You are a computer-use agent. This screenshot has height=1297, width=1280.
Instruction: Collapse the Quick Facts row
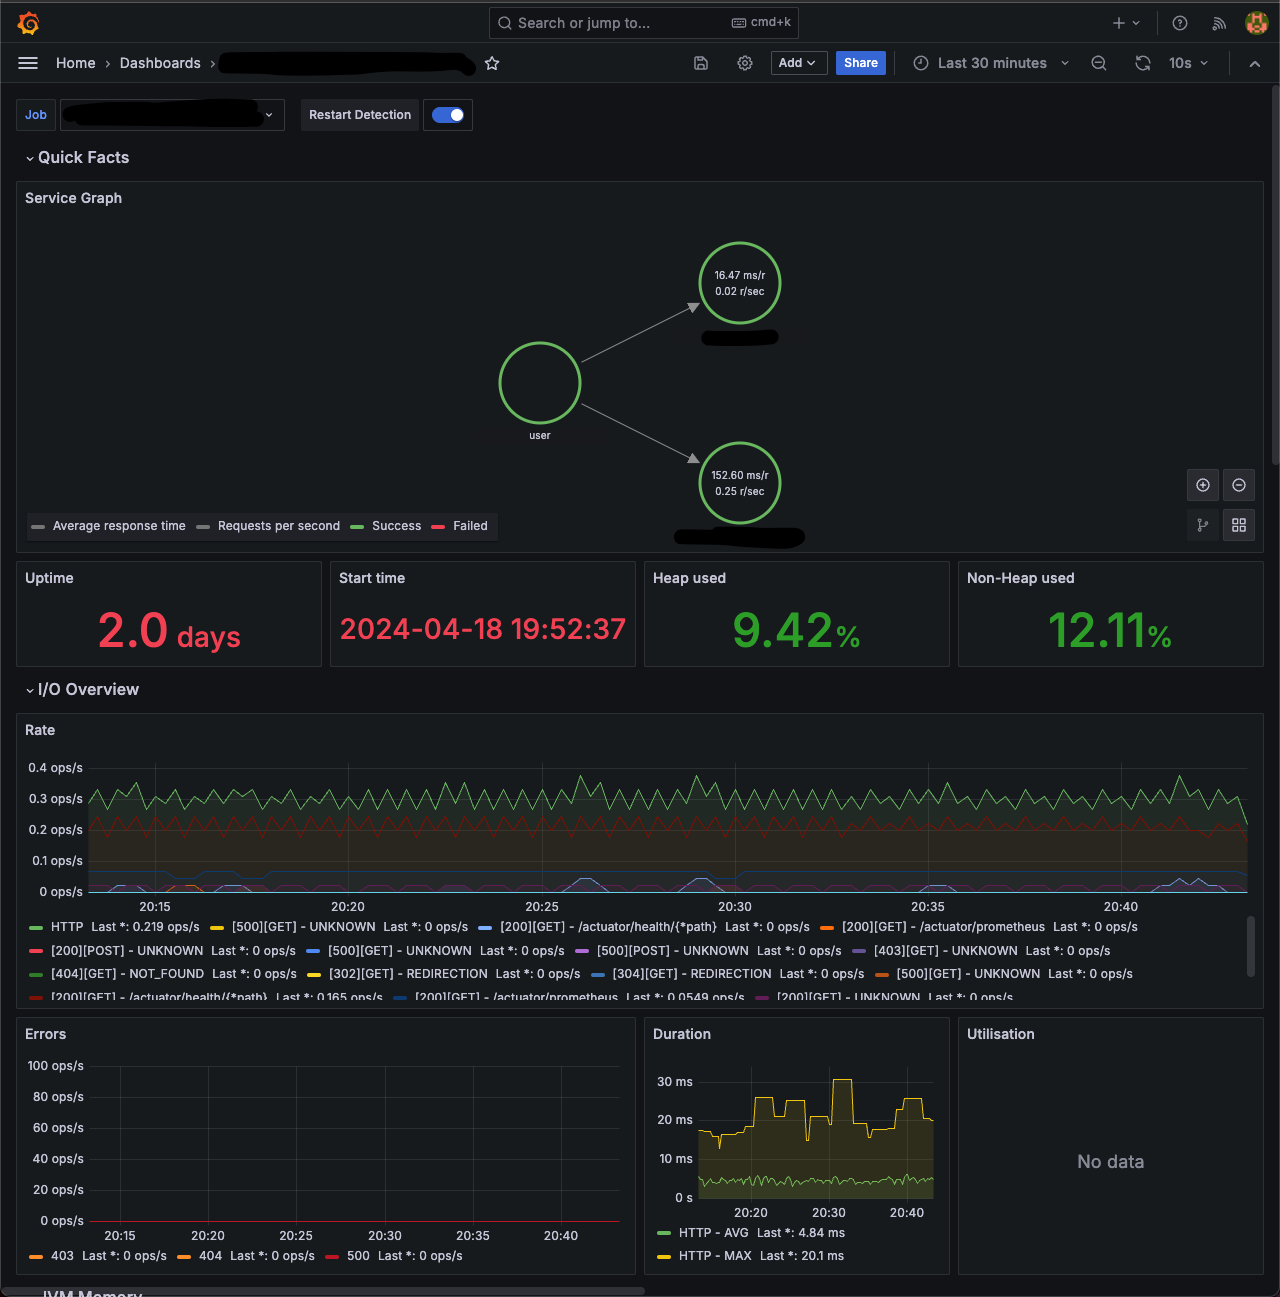(78, 157)
